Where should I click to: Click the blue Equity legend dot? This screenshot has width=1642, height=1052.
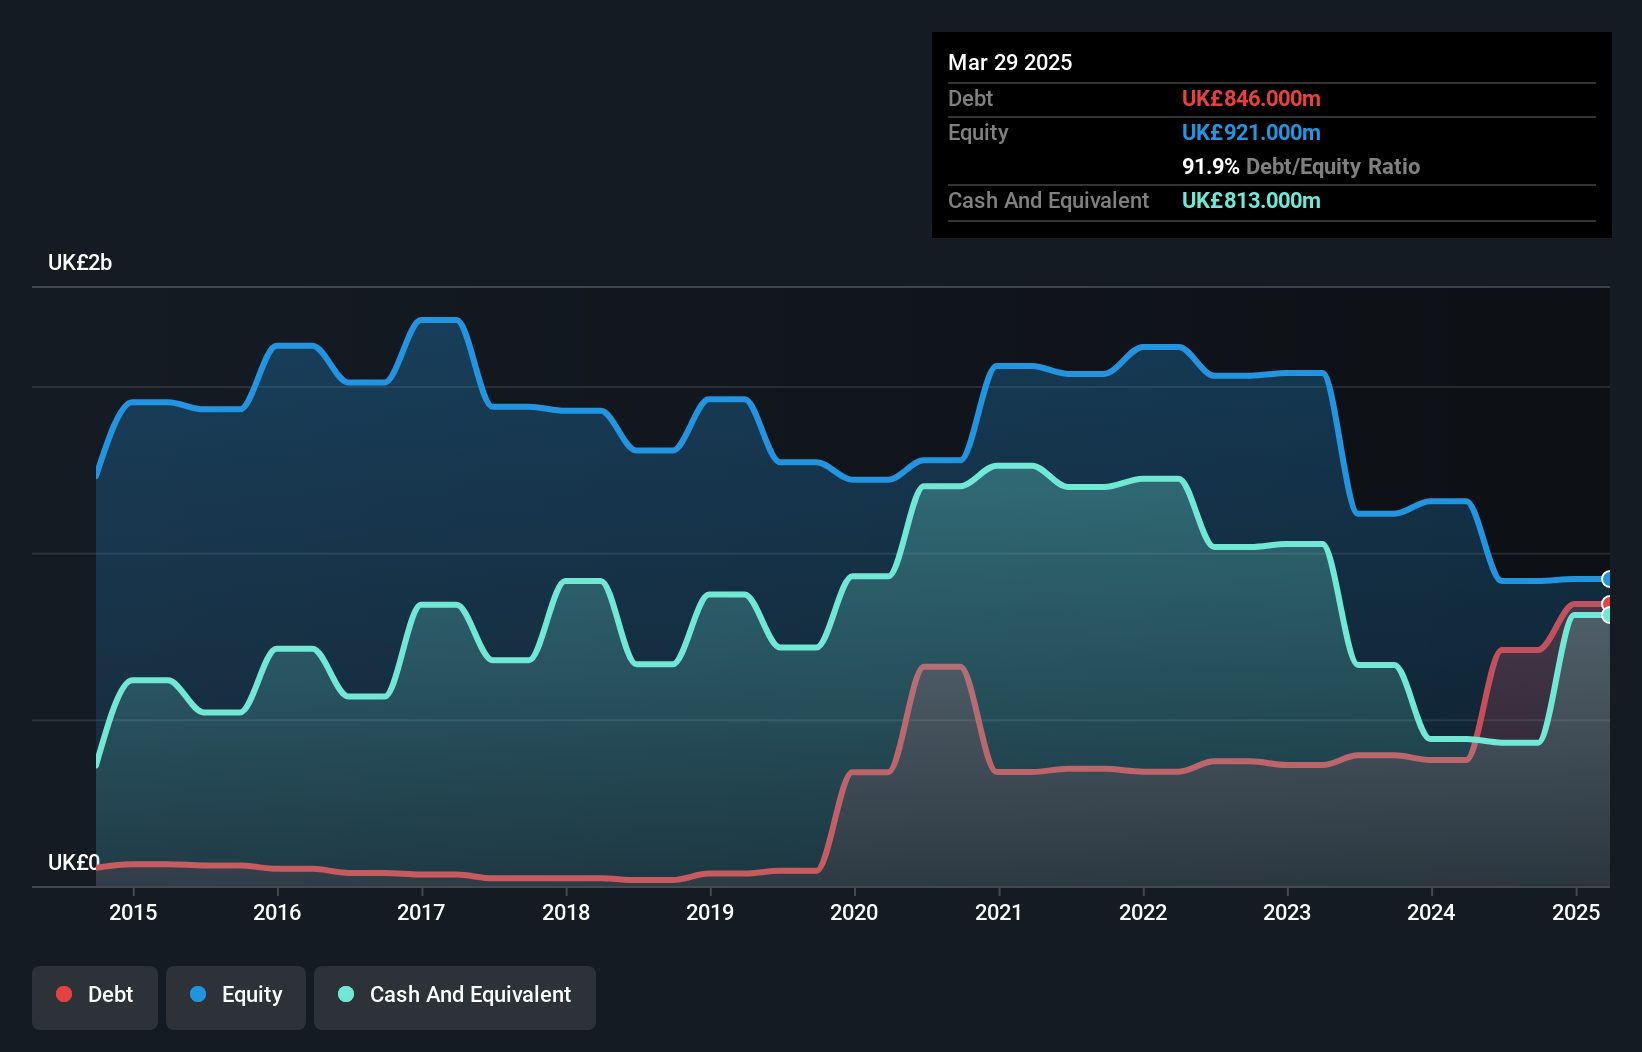[196, 994]
